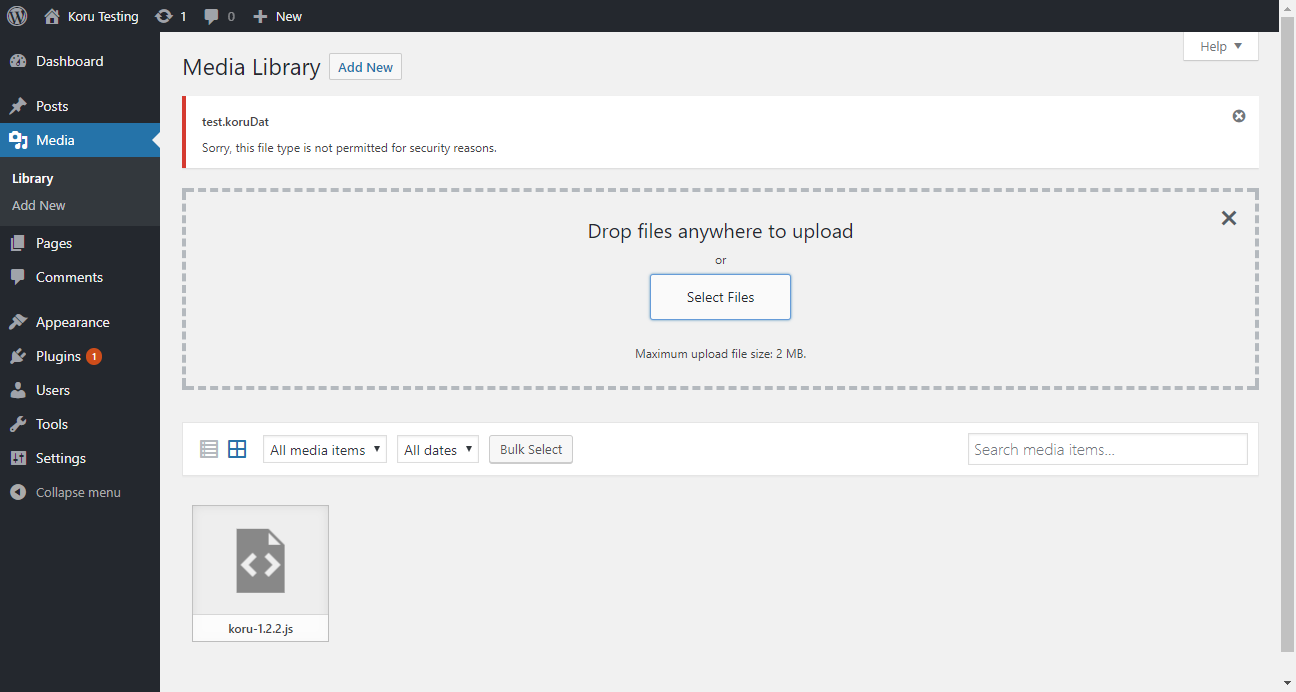Screen dimensions: 1296x692
Task: Switch to grid view mode
Action: [237, 448]
